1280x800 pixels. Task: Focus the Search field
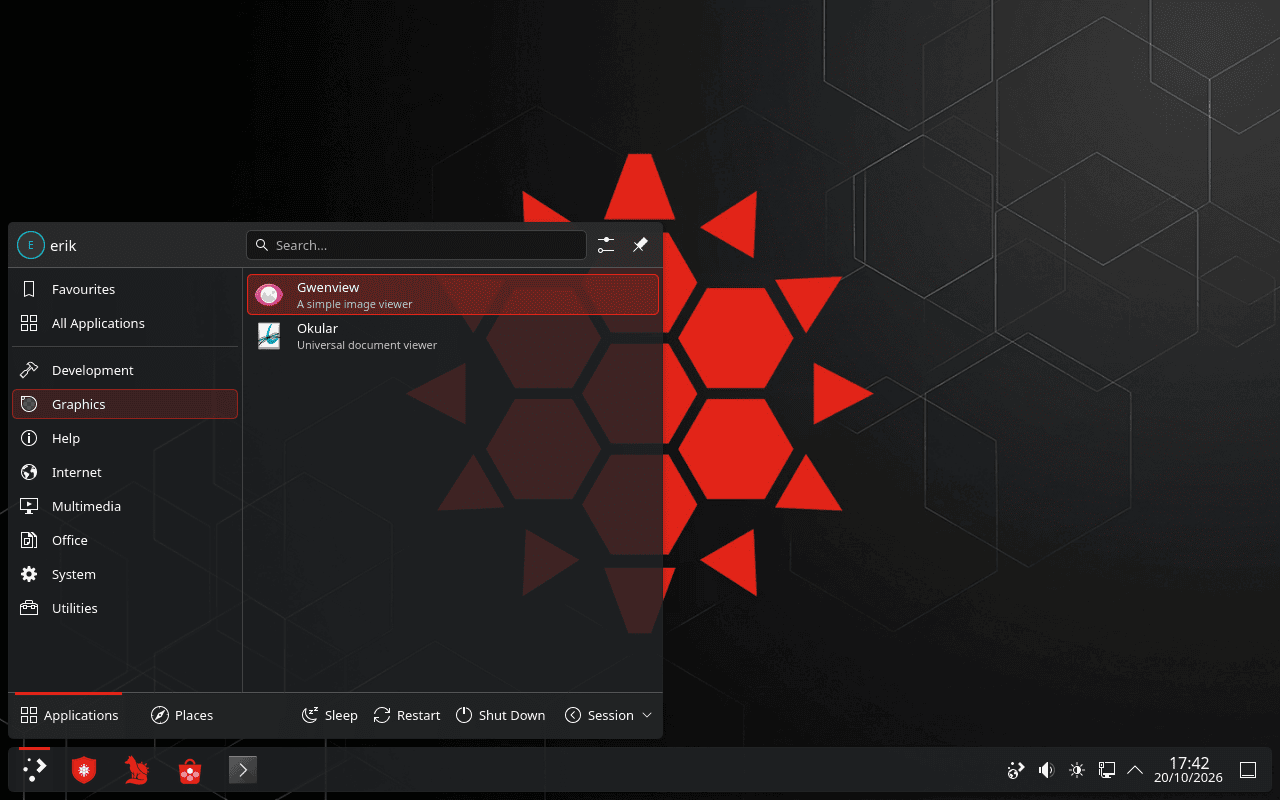[x=416, y=245]
